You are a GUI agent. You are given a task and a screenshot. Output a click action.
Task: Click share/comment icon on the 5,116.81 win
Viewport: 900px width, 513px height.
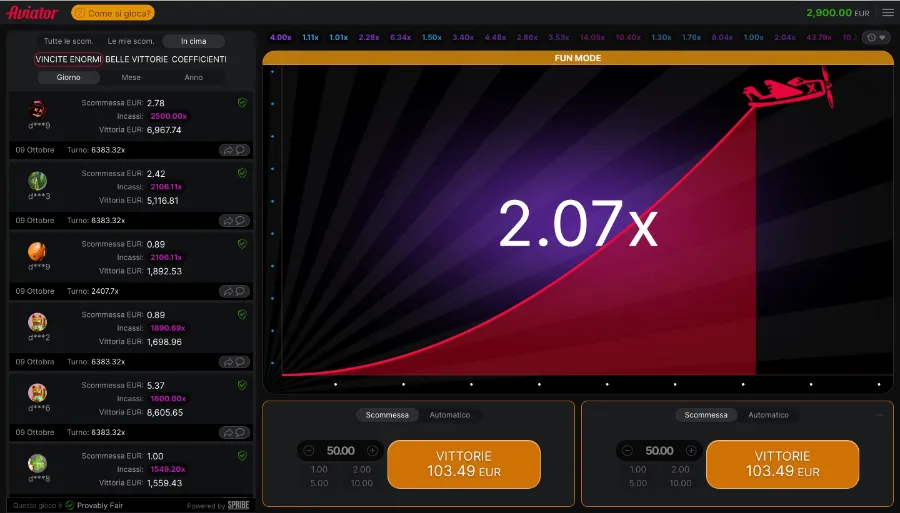tap(234, 220)
